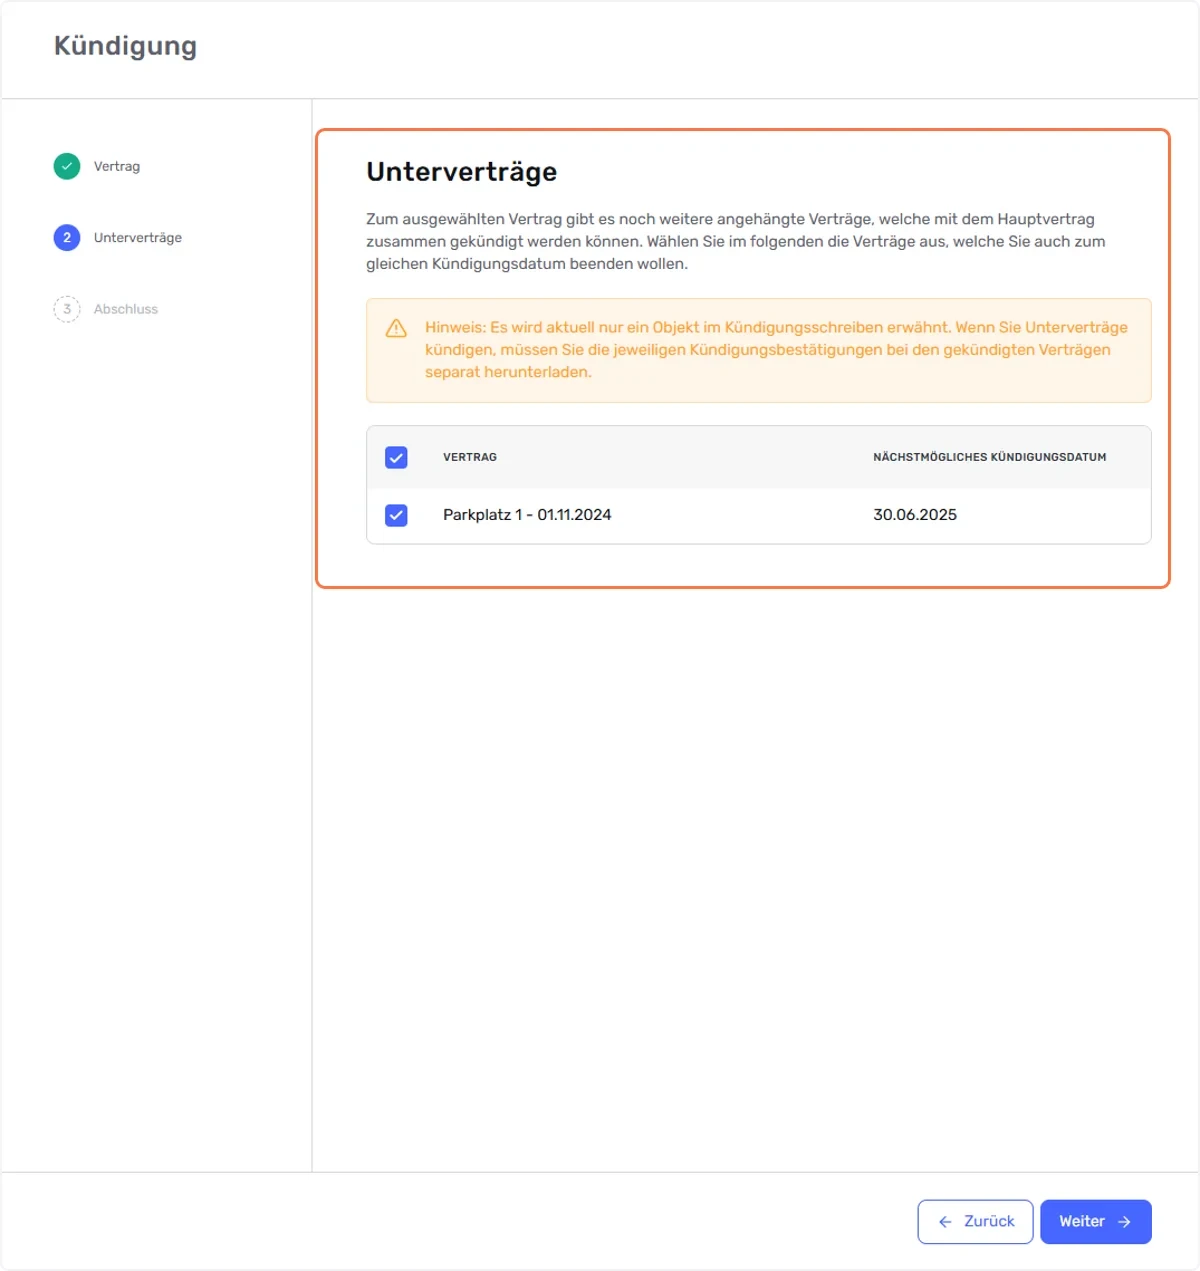Screen dimensions: 1200x1271
Task: Click the right arrow icon in Weiter button
Action: (x=1124, y=1222)
